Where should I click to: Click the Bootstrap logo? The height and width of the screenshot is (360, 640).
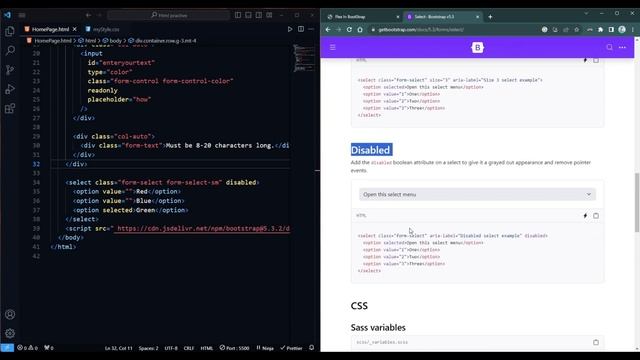(477, 47)
